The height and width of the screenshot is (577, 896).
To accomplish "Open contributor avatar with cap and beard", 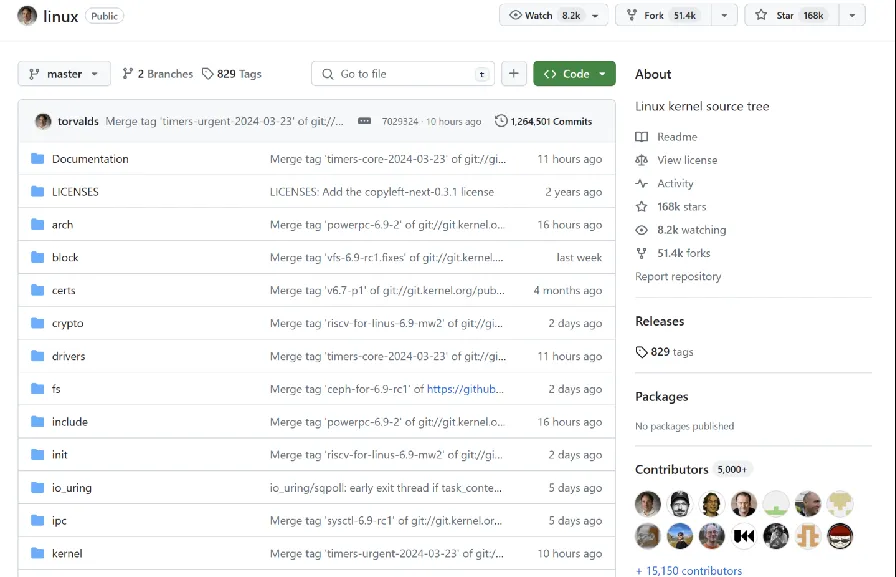I will click(680, 504).
